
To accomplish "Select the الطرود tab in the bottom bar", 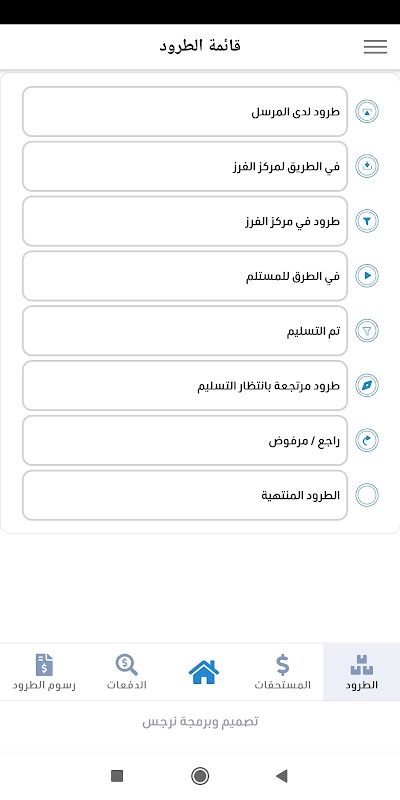I will [362, 672].
